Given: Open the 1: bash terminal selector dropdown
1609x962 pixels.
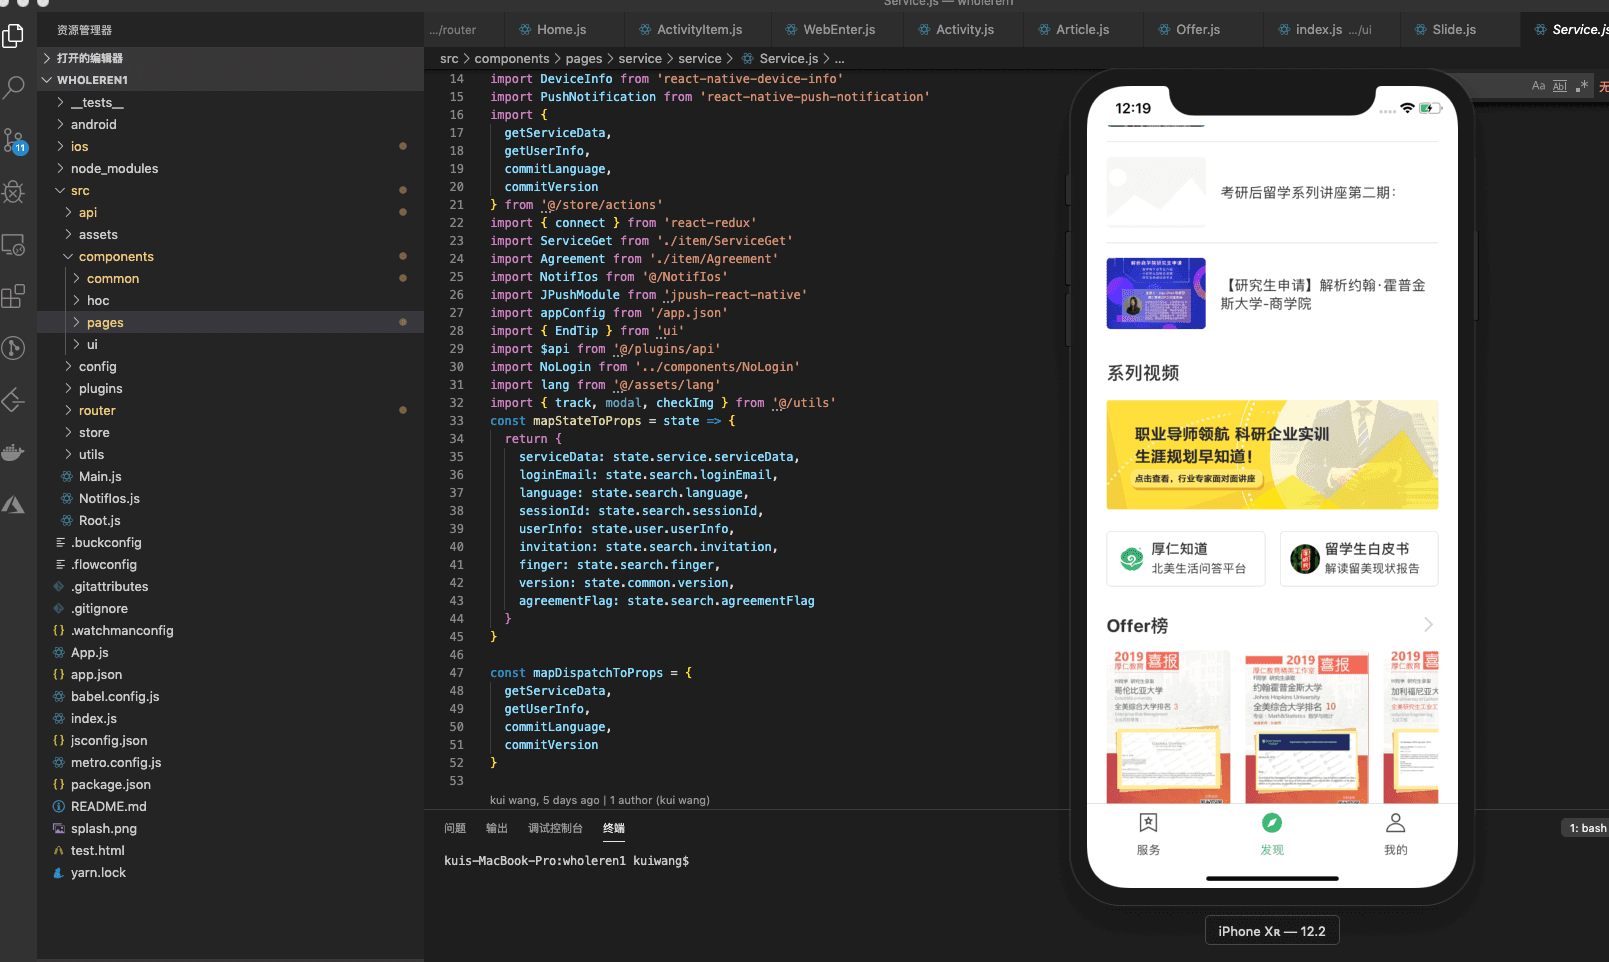Looking at the screenshot, I should coord(1587,828).
